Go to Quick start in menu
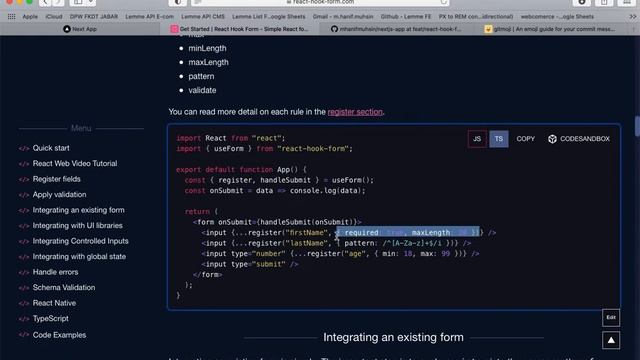The width and height of the screenshot is (640, 360). click(51, 148)
